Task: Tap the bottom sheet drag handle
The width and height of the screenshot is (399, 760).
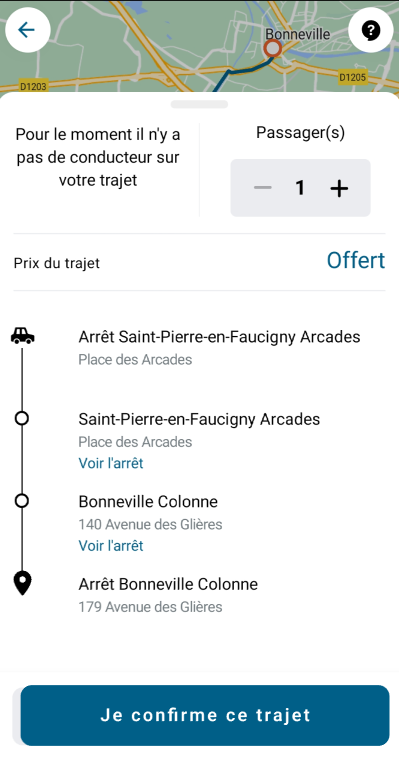Action: [199, 104]
